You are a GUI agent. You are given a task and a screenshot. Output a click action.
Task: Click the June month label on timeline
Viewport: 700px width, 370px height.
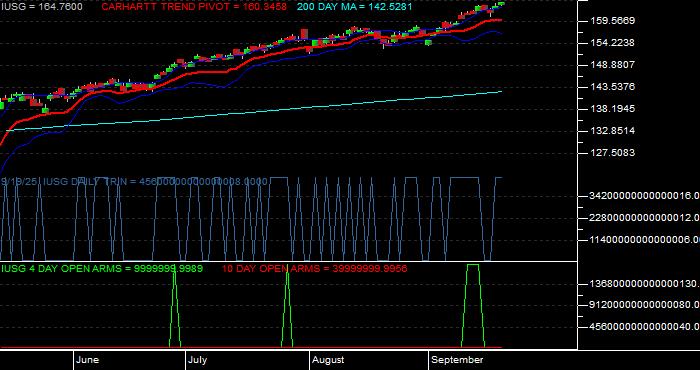tap(88, 360)
